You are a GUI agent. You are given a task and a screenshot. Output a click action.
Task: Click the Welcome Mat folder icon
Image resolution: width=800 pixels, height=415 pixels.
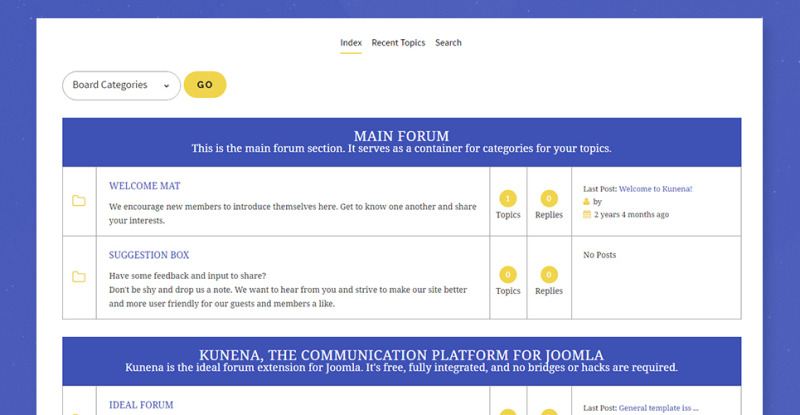[x=79, y=201]
